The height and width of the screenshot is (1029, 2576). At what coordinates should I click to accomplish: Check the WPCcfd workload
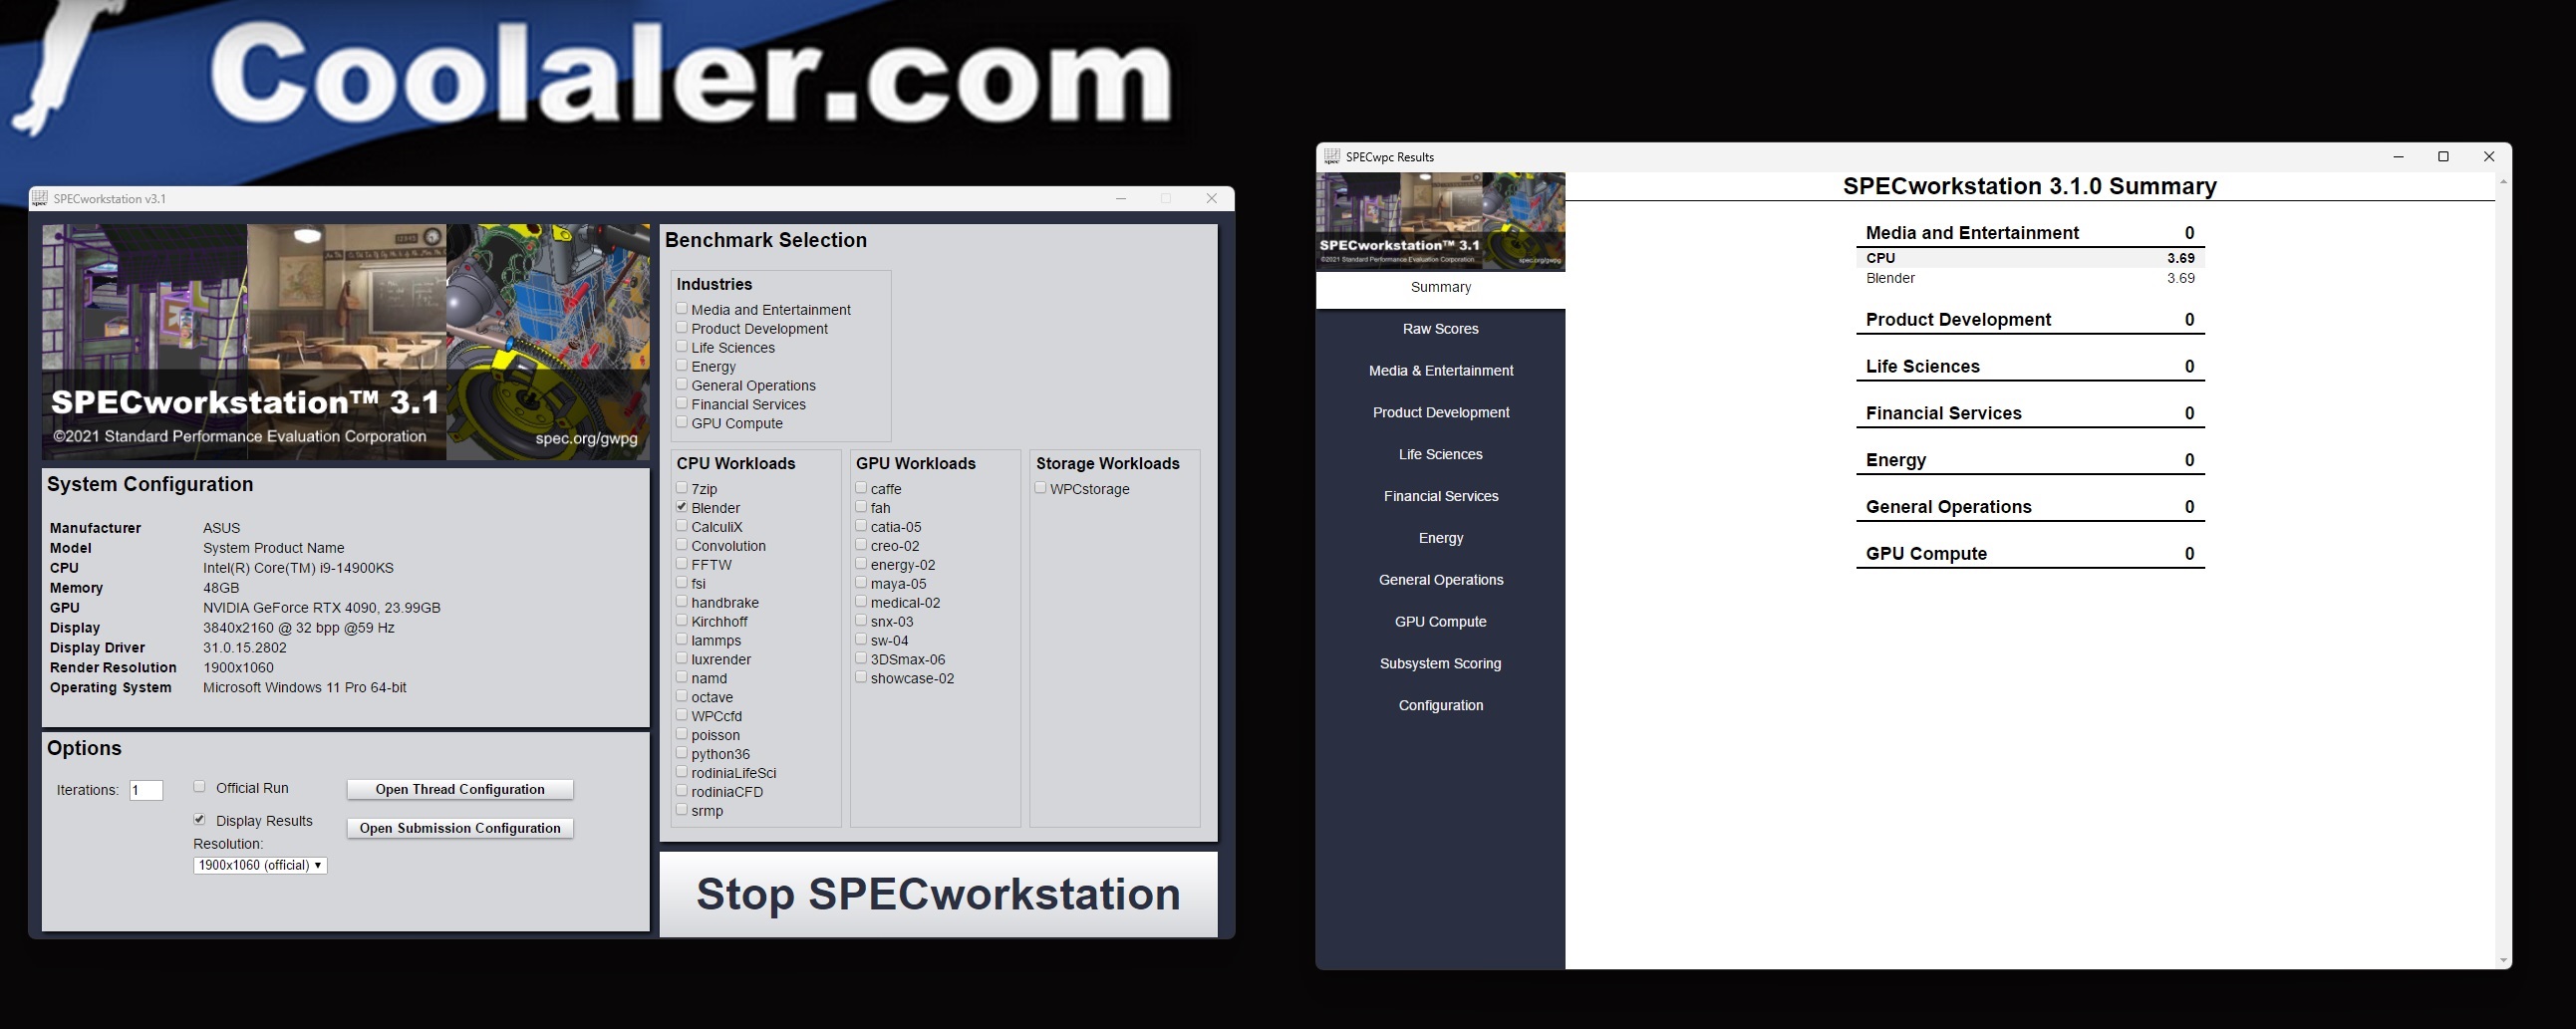(682, 716)
